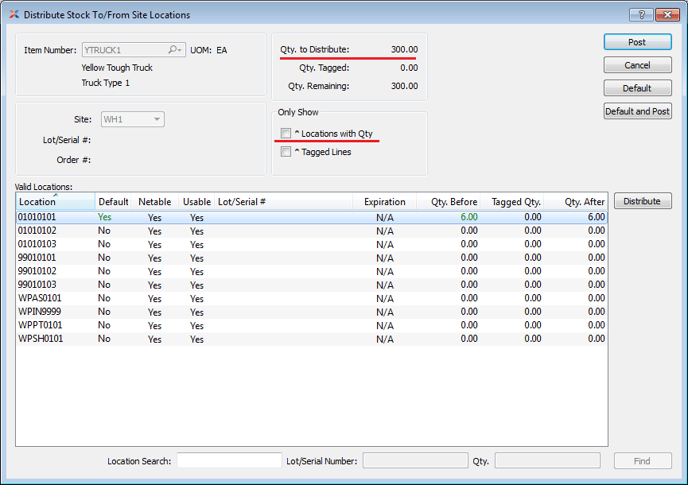Select location row 01010101
Viewport: 688px width, 485px height.
coord(51,217)
